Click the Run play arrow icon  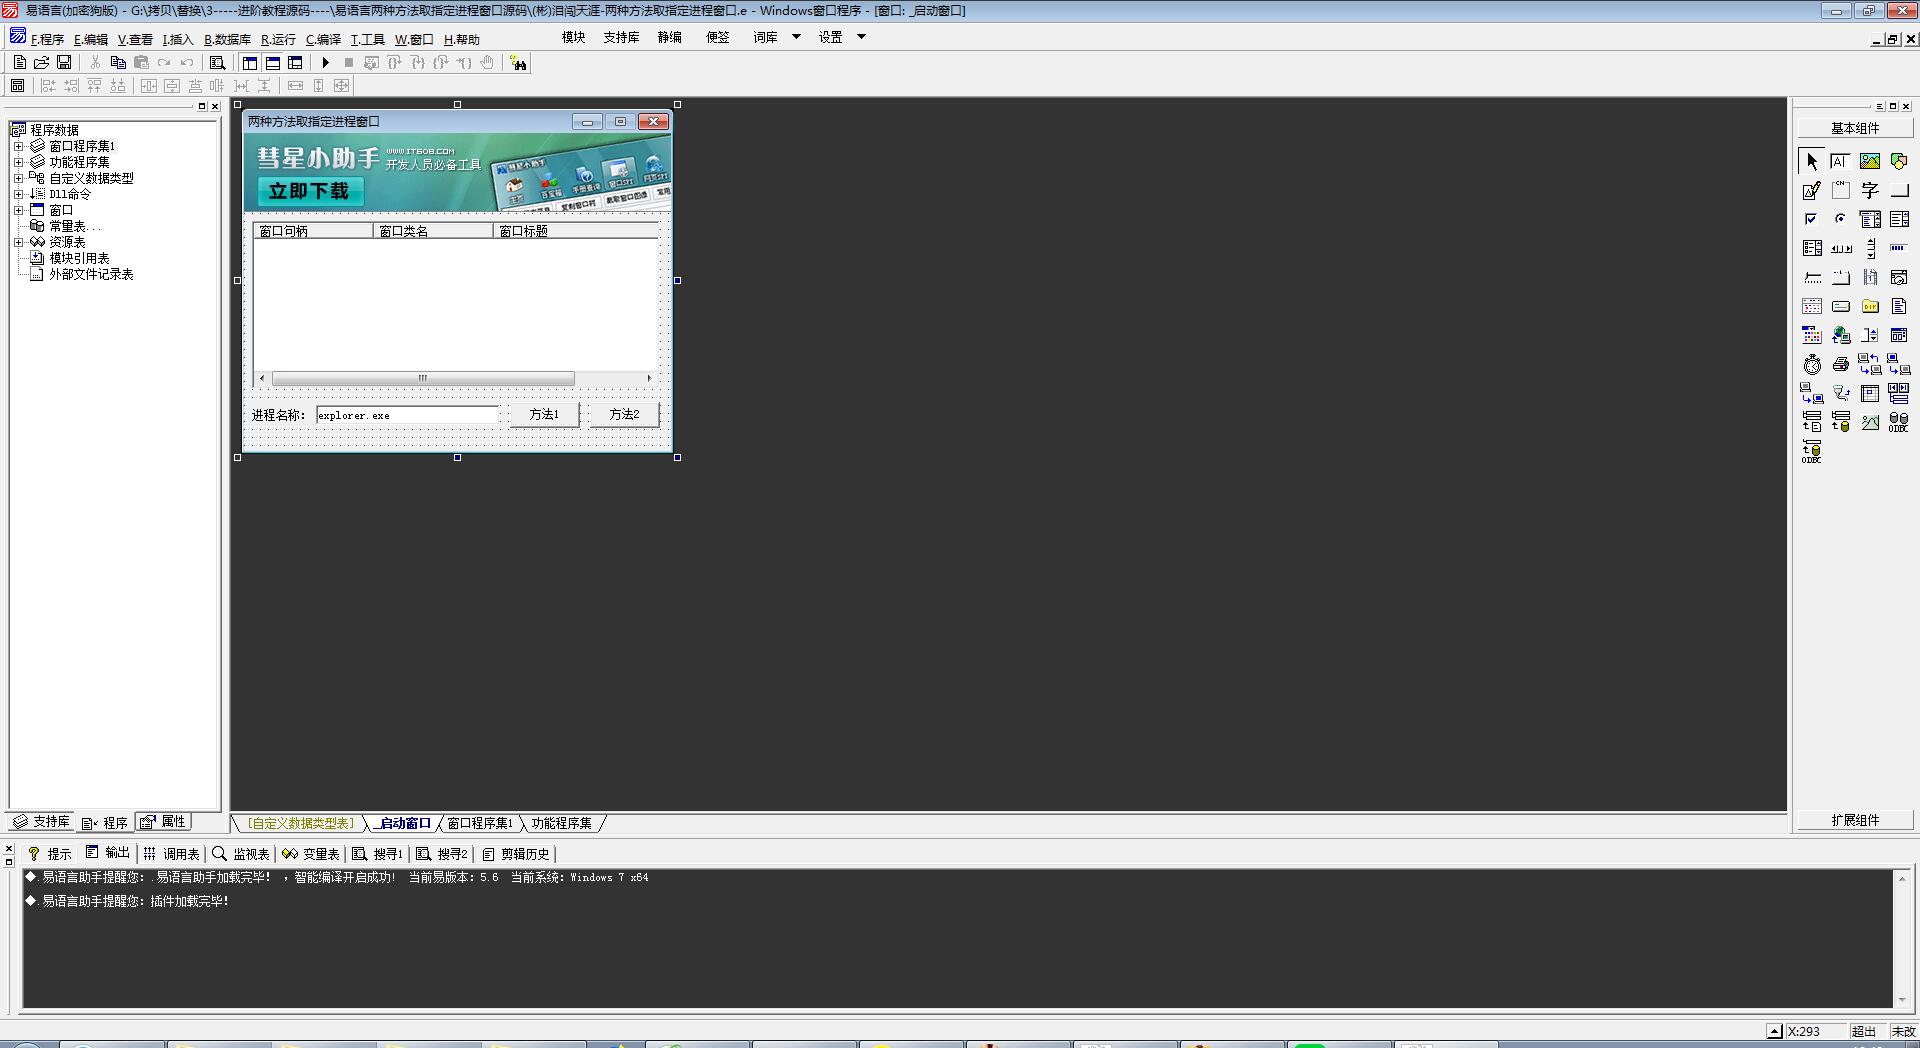pyautogui.click(x=325, y=62)
